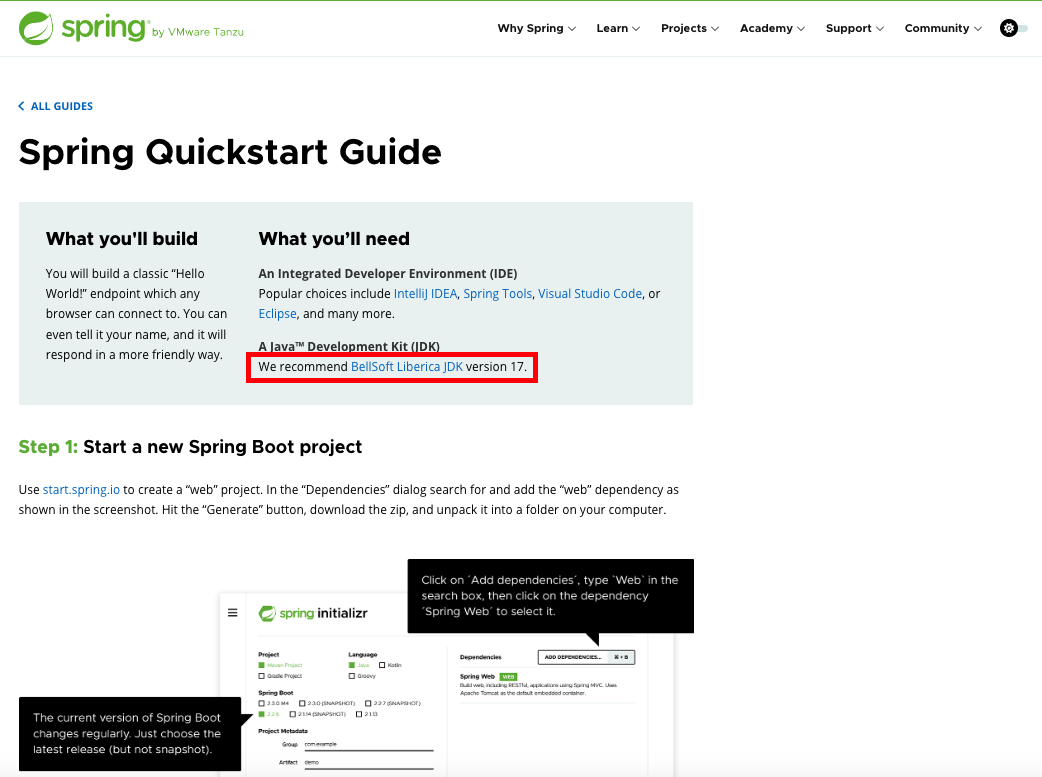
Task: Open the Academy menu
Action: pos(772,29)
